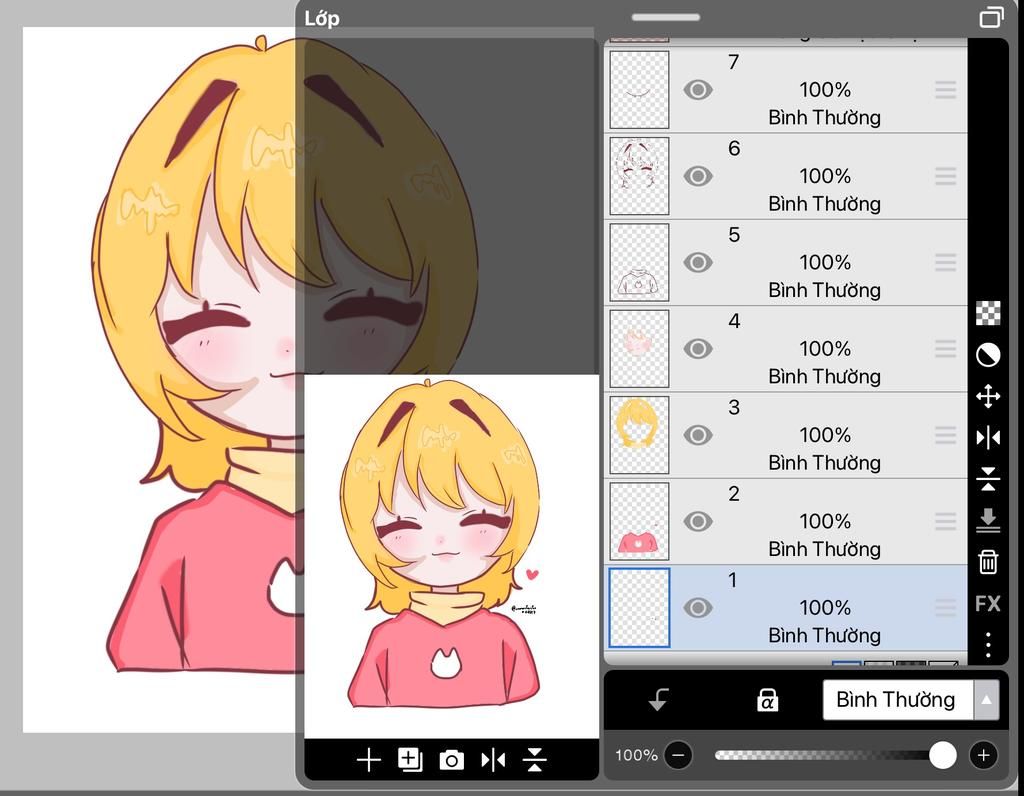
Task: Select layer 2 in the list
Action: pyautogui.click(x=825, y=522)
